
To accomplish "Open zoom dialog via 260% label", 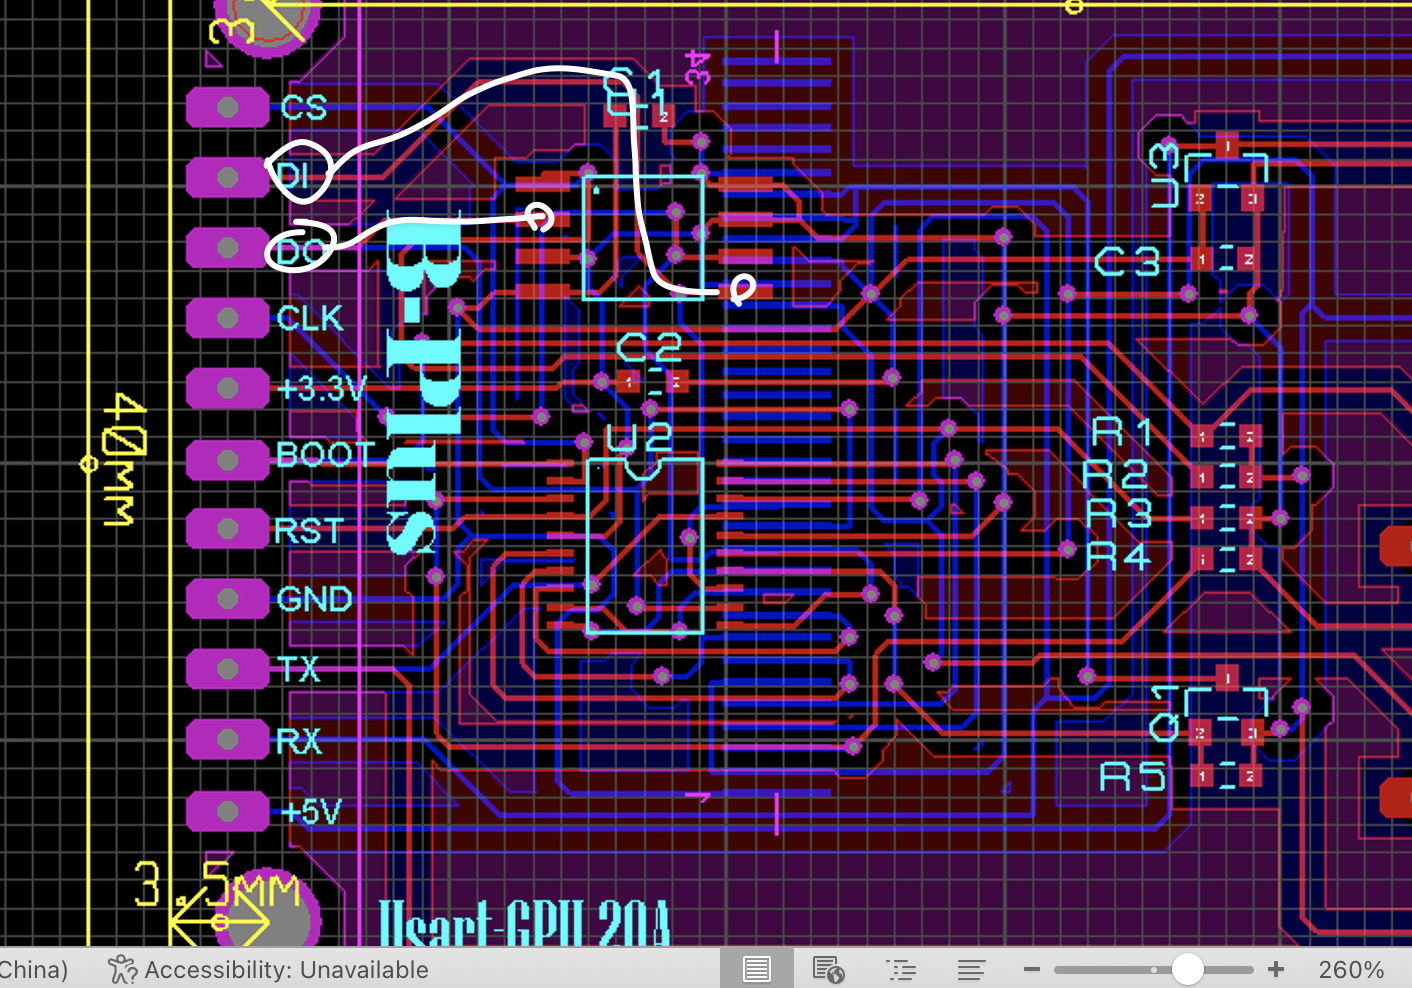I will [x=1351, y=969].
